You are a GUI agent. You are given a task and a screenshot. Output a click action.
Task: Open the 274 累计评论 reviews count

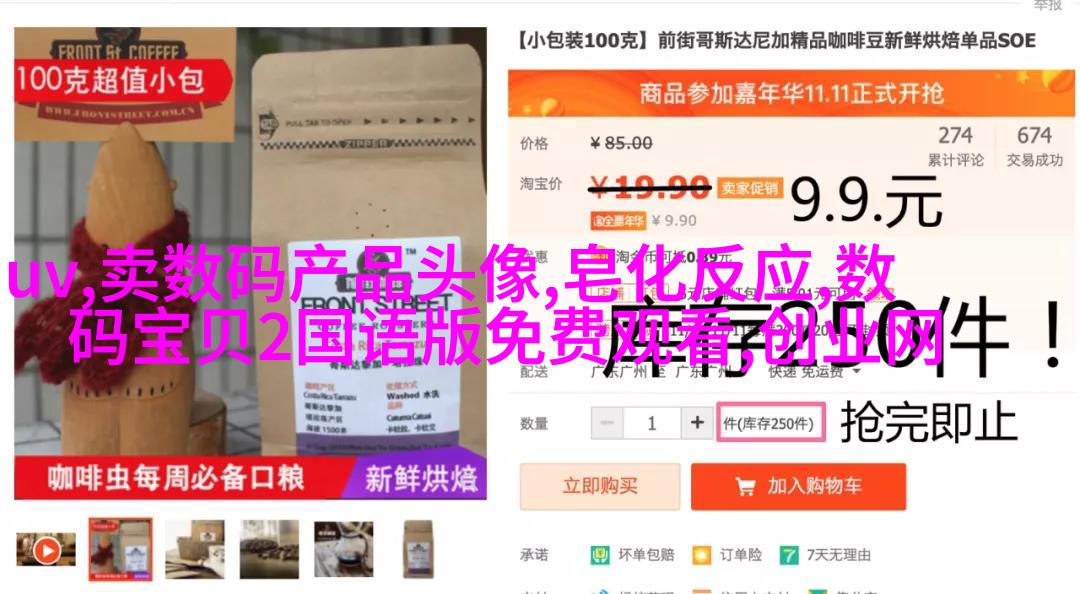coord(955,145)
